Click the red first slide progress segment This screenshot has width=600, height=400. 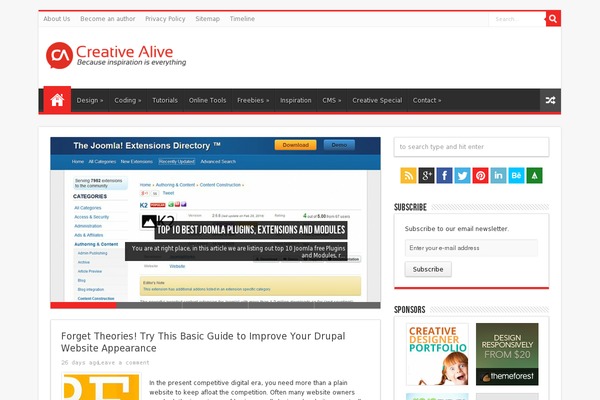pyautogui.click(x=83, y=305)
